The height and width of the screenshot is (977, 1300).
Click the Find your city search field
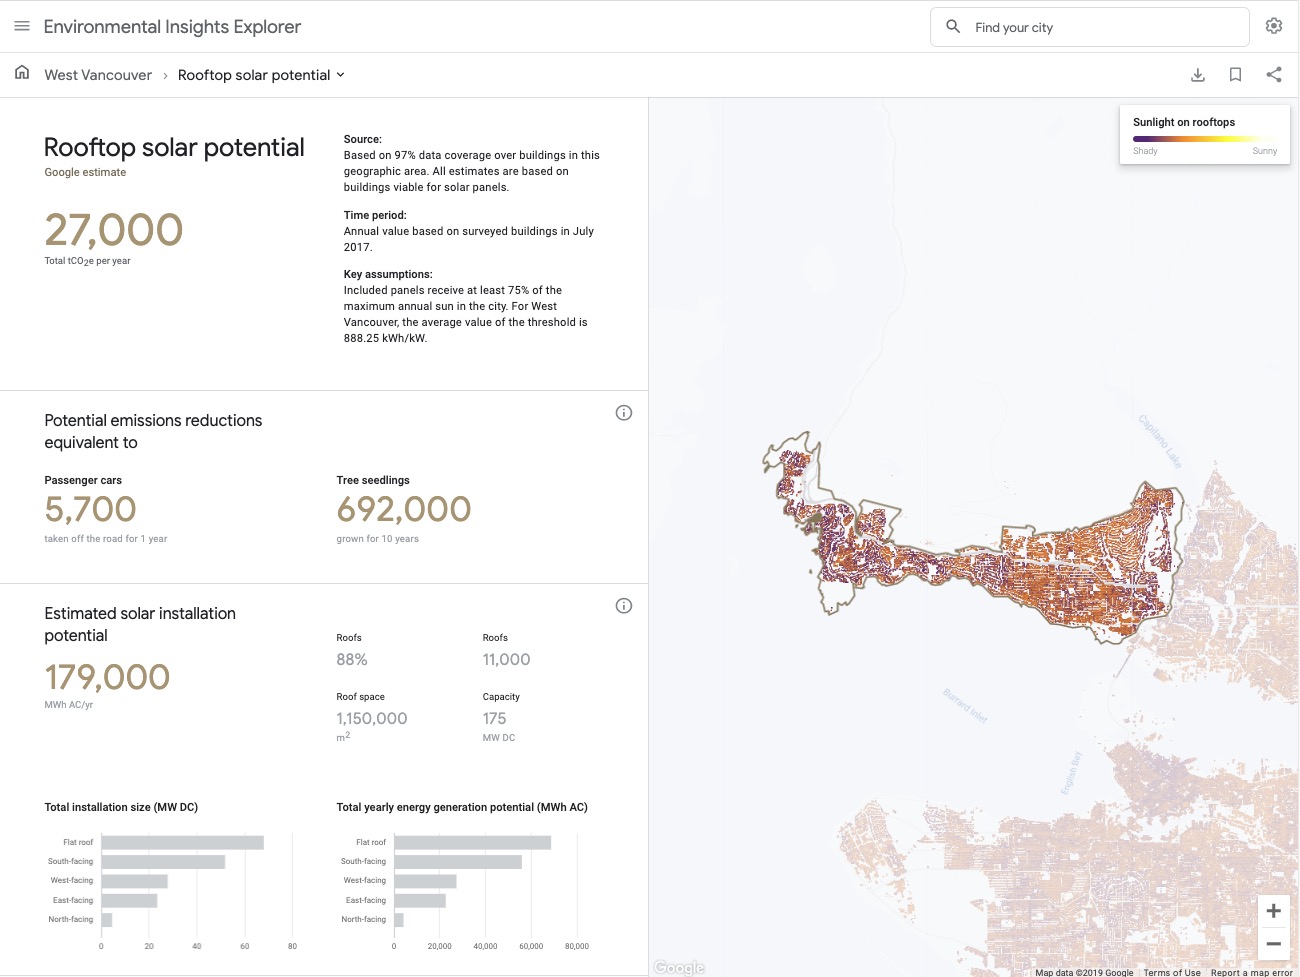pos(1090,27)
